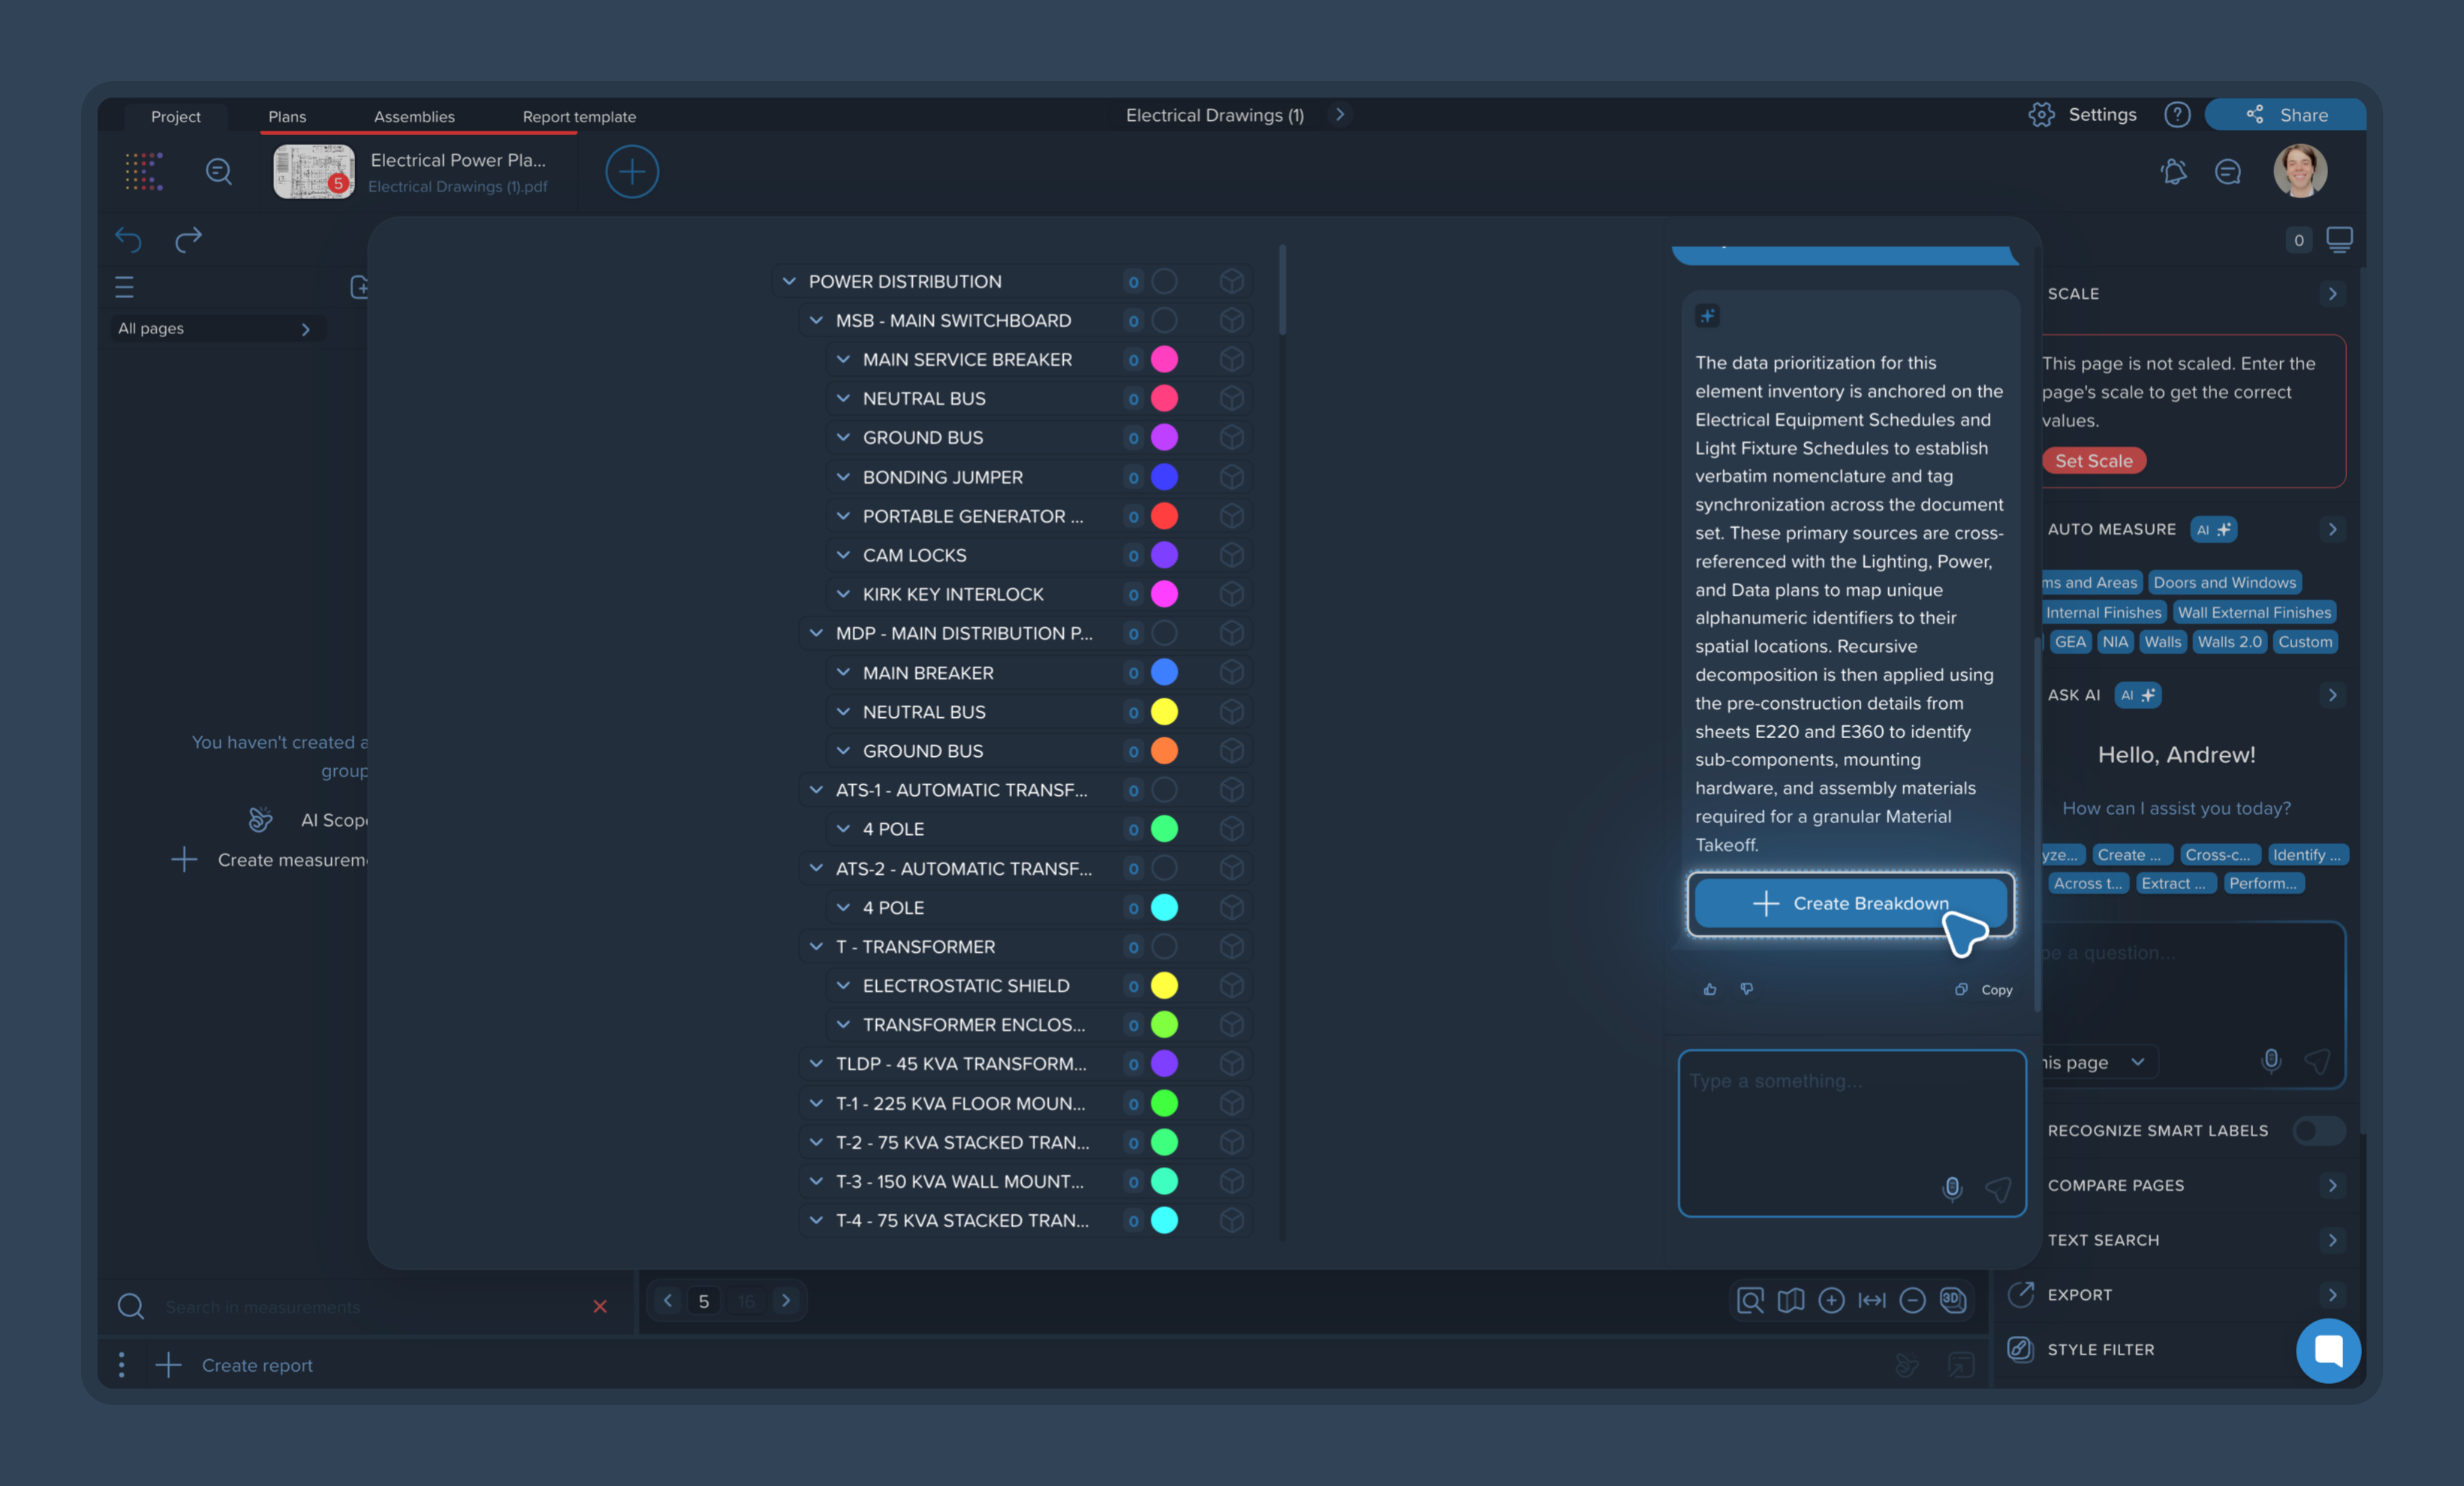The image size is (2464, 1486).
Task: Open the notifications bell icon
Action: [2173, 172]
